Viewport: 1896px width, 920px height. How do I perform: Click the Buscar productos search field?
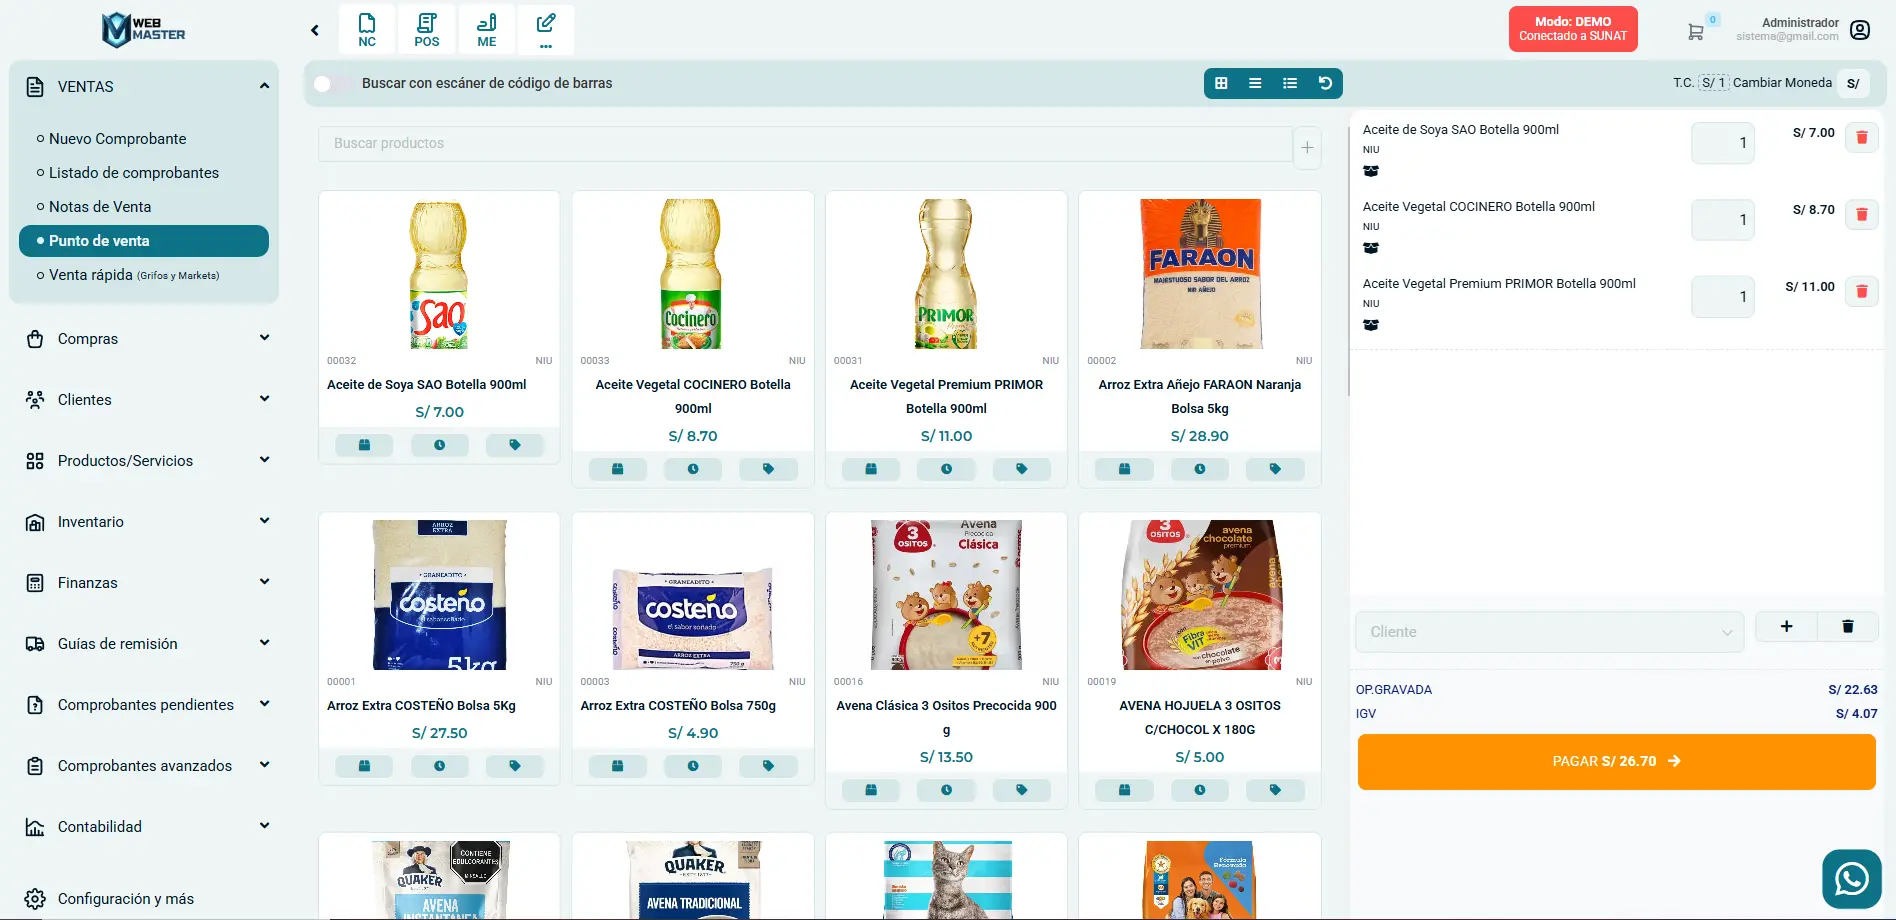[805, 144]
